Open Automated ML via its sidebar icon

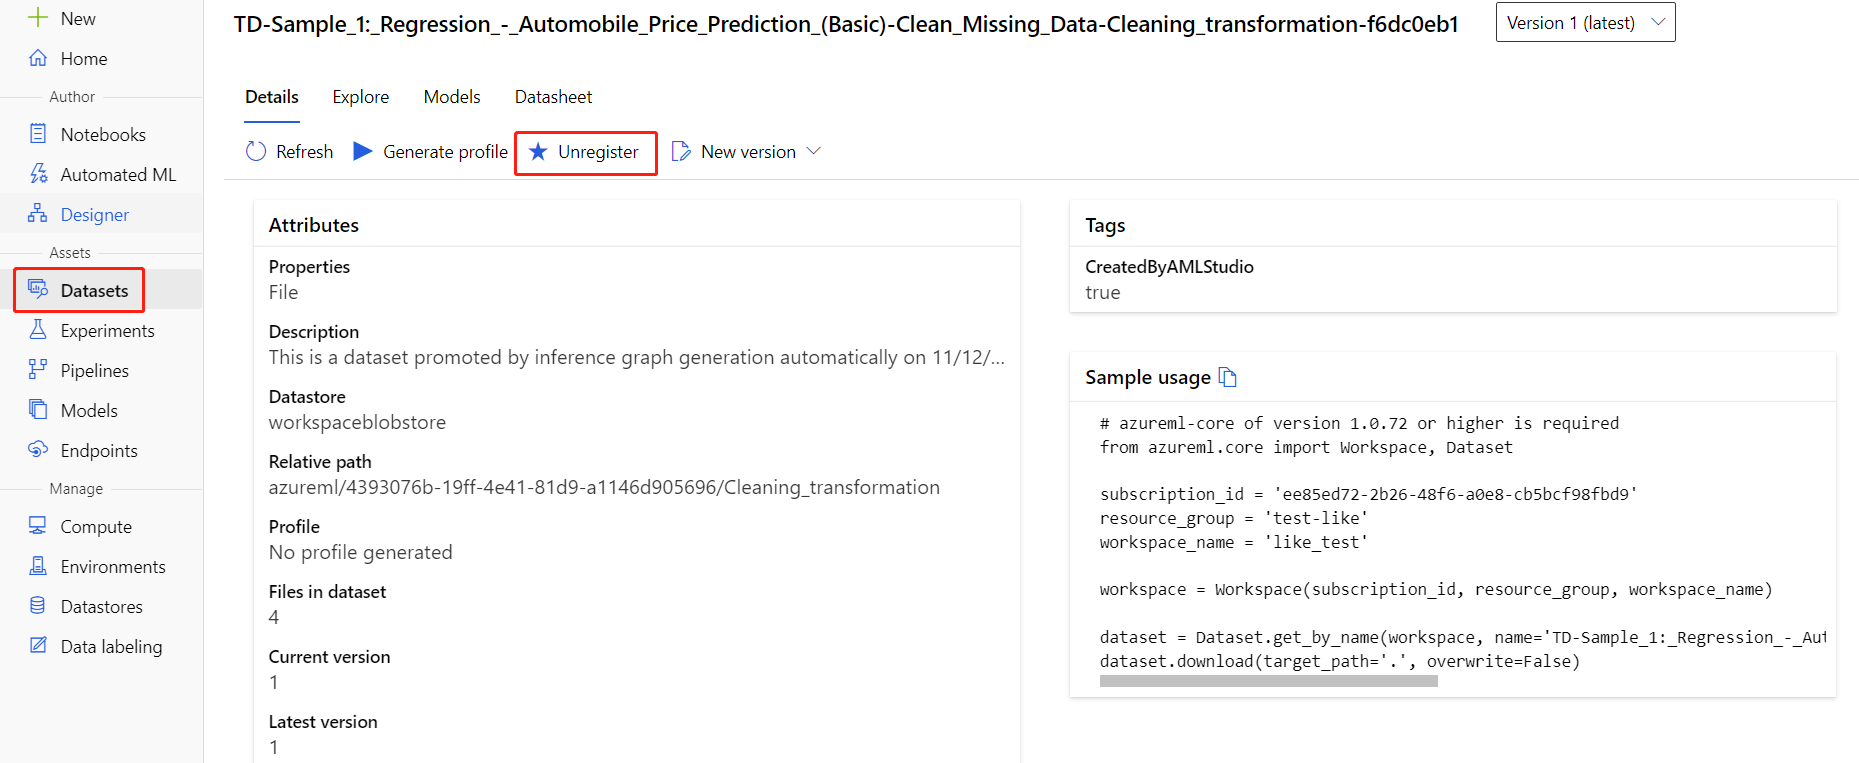click(38, 174)
